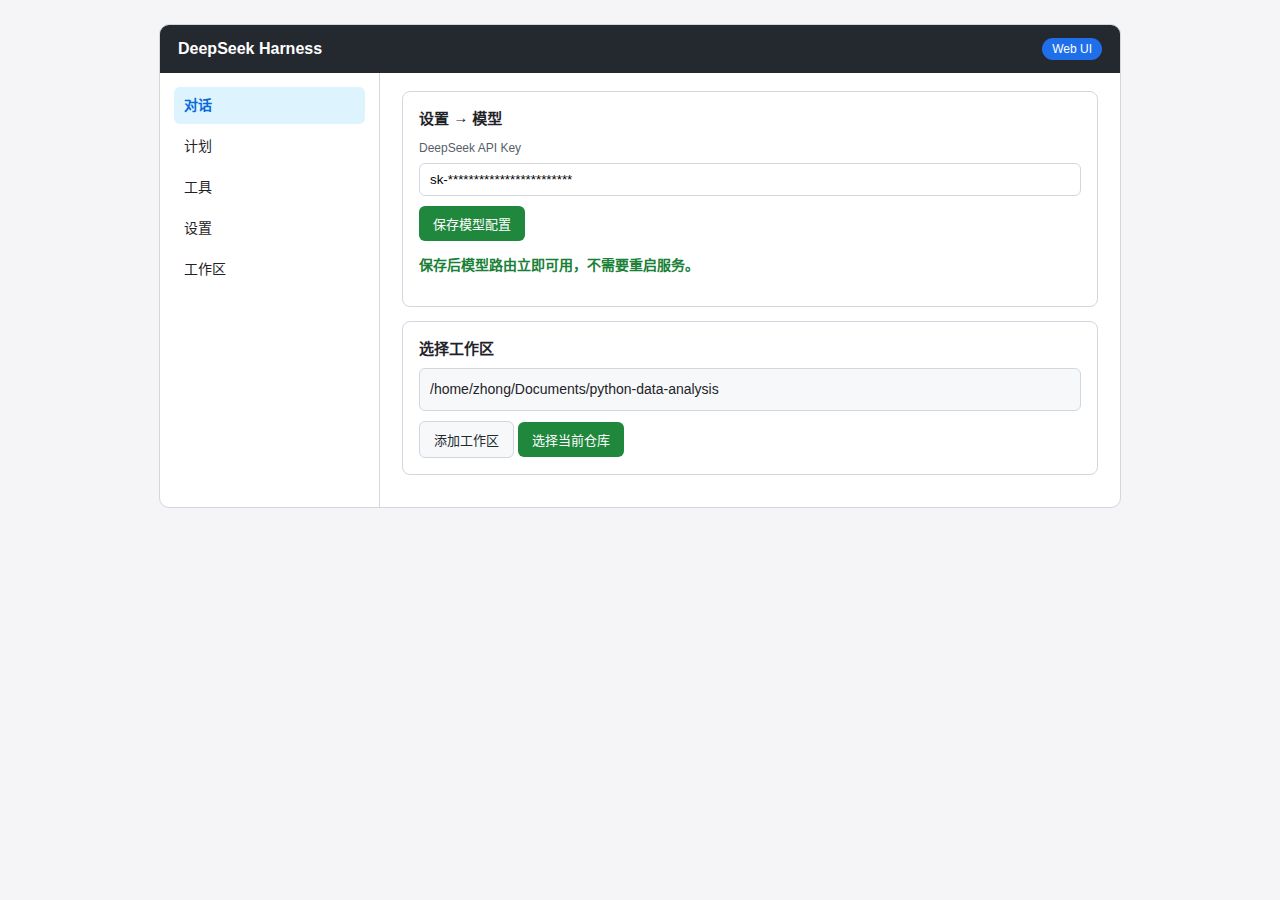1280x900 pixels.
Task: Click the 设置 → 模型 heading
Action: click(x=460, y=119)
